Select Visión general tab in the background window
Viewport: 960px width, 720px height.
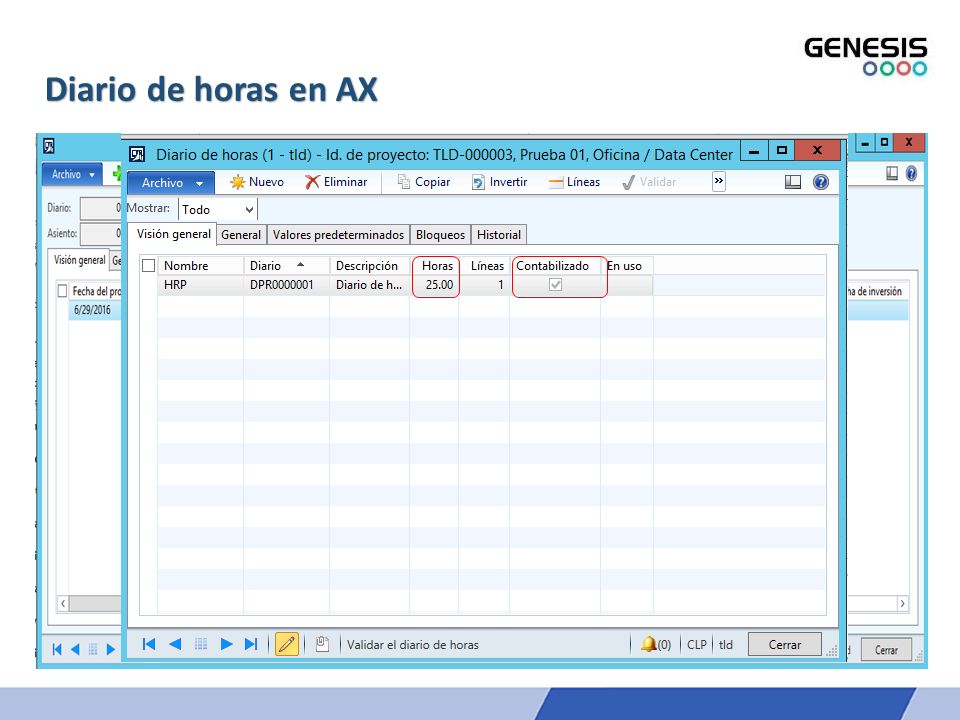tap(79, 260)
